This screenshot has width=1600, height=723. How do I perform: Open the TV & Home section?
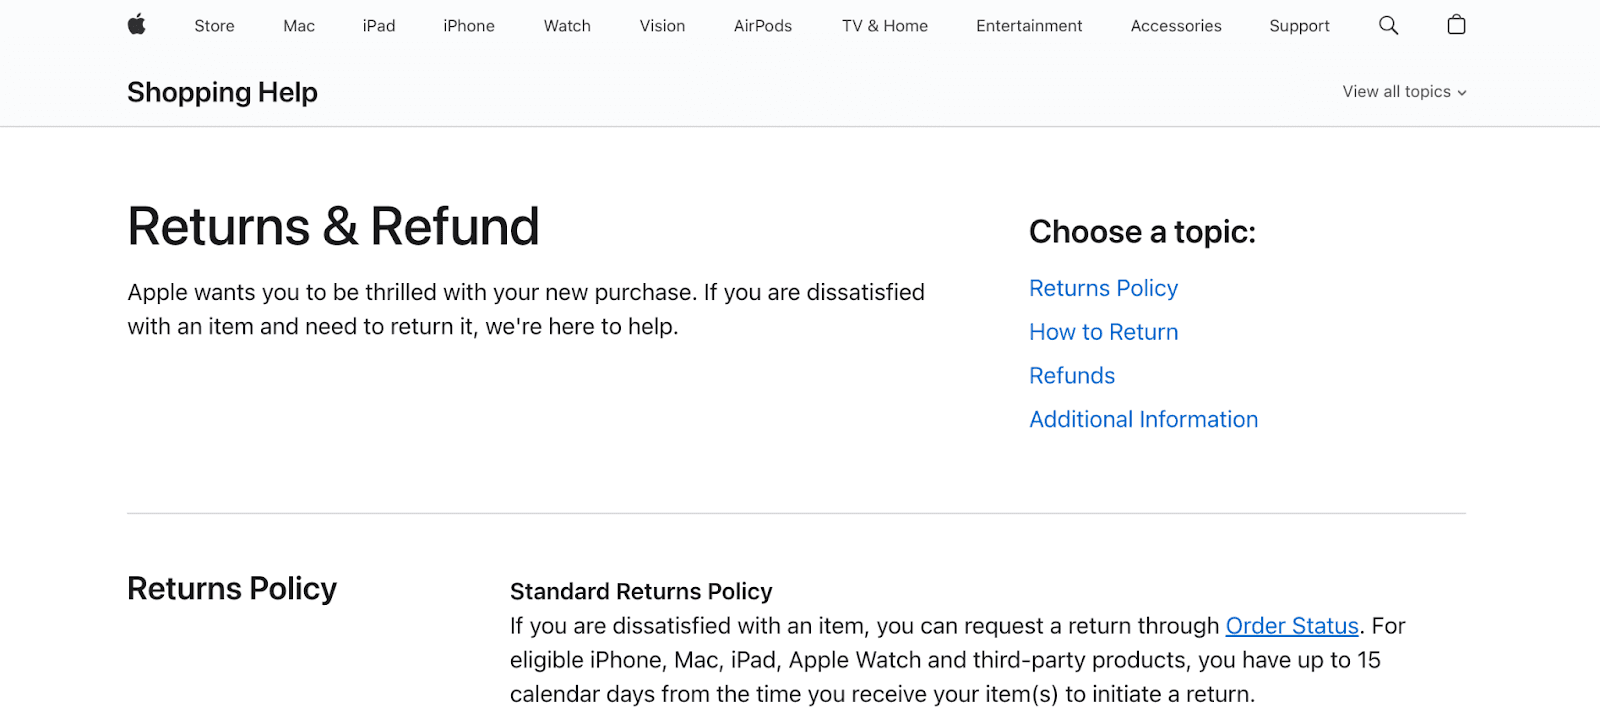click(884, 25)
